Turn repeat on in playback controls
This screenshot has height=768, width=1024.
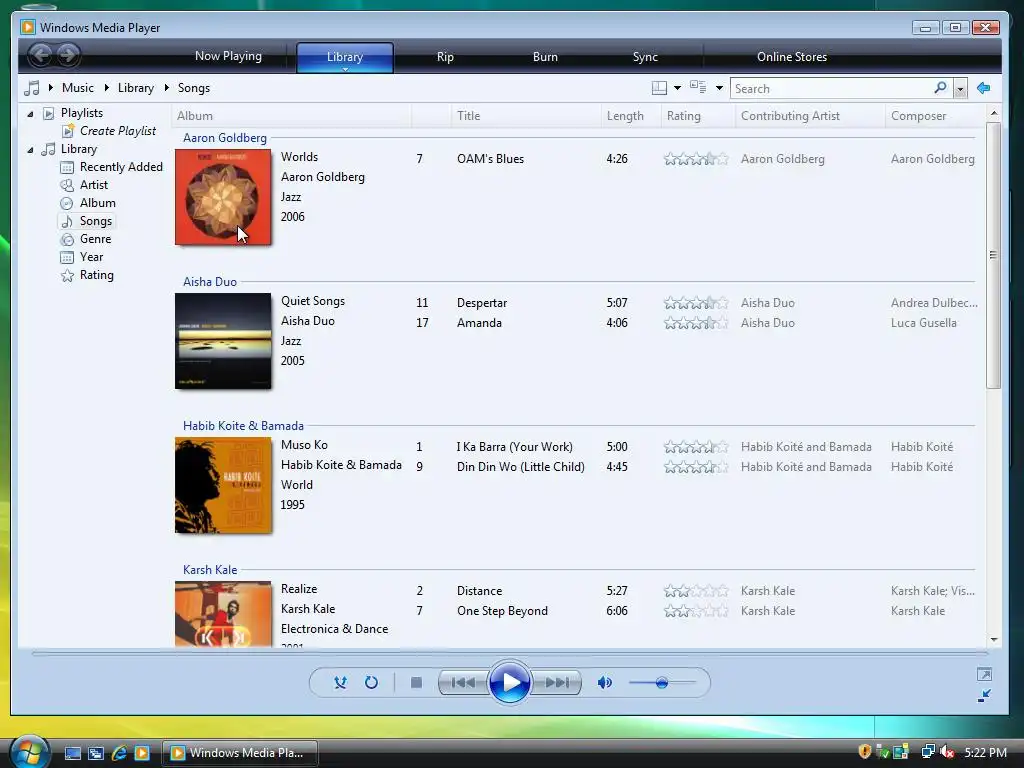point(371,682)
